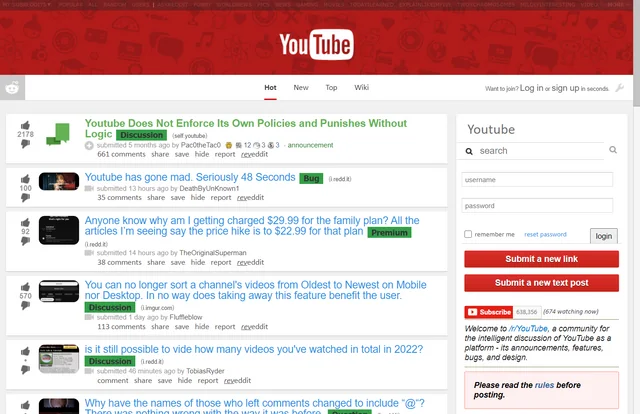Screen dimensions: 640x414
Task: Focus the username field
Action: coord(537,180)
